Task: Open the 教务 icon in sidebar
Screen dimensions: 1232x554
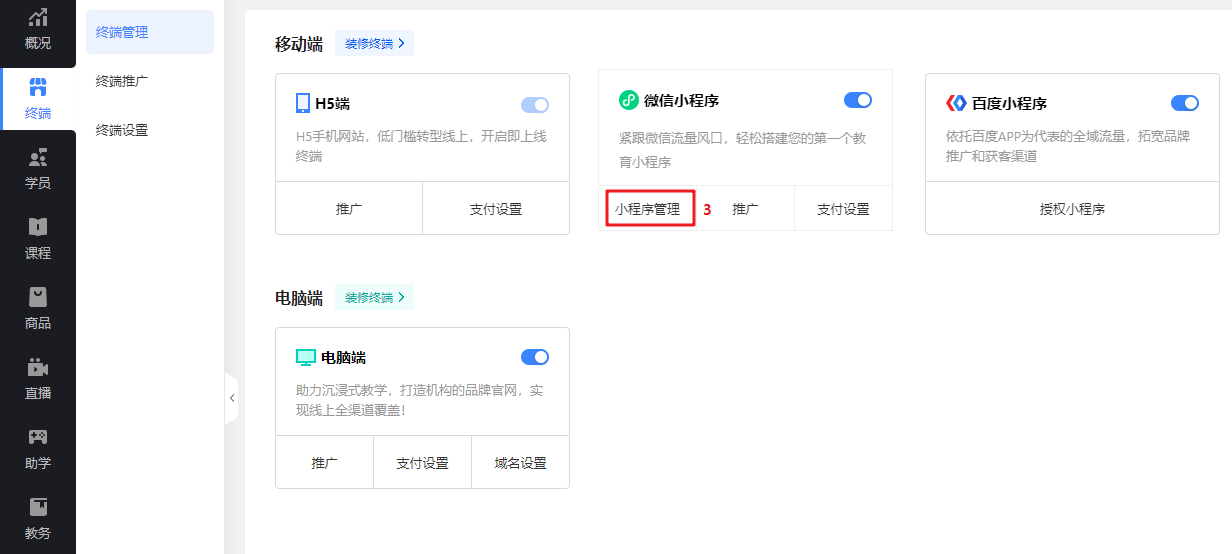Action: [x=38, y=507]
